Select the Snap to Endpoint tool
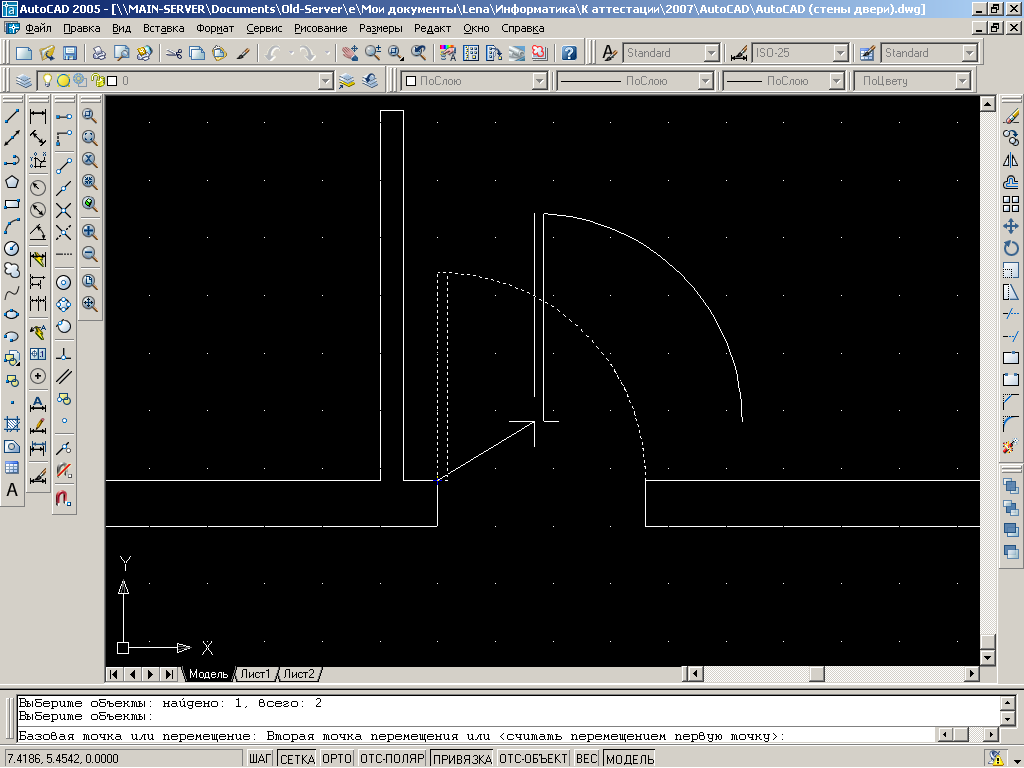Viewport: 1024px width, 768px height. tap(64, 166)
